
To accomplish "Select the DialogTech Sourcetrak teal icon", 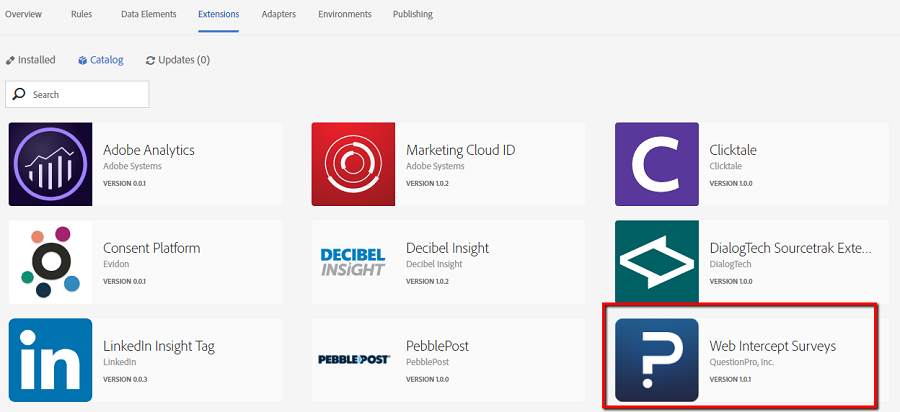I will [x=656, y=262].
